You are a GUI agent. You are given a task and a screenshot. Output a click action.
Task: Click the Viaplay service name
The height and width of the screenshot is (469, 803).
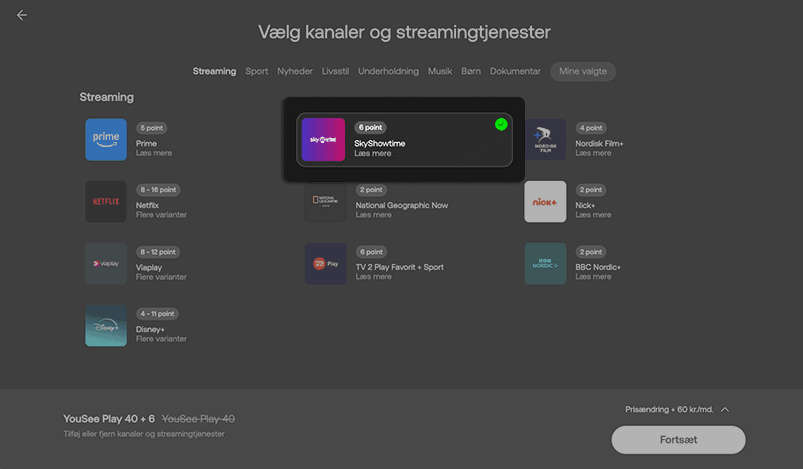click(x=149, y=267)
